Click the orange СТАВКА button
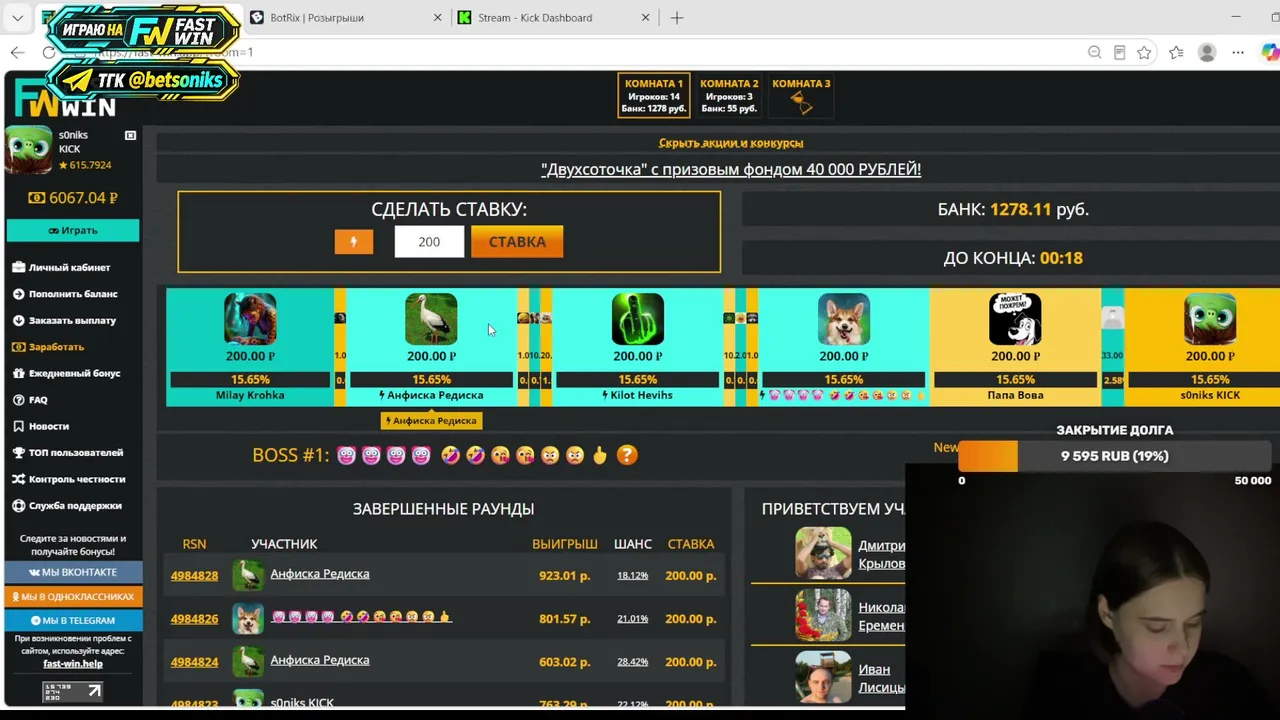Screen dimensions: 1280x720 [x=517, y=241]
